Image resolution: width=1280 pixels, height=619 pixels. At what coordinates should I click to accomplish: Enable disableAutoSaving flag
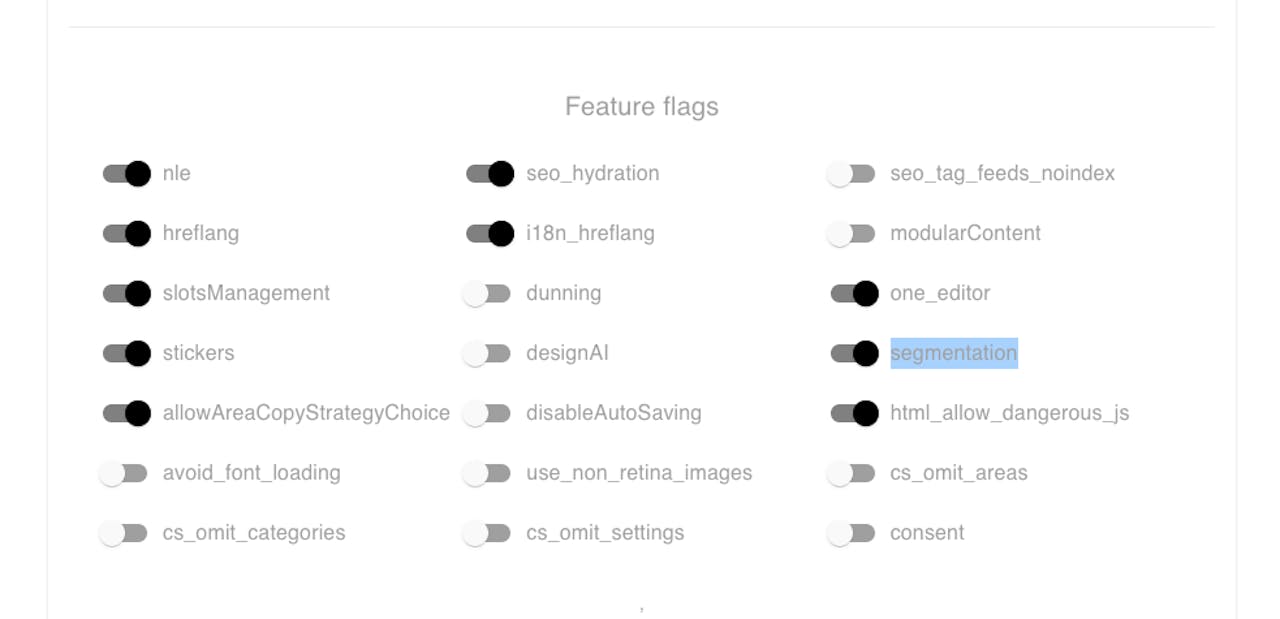[x=488, y=414]
